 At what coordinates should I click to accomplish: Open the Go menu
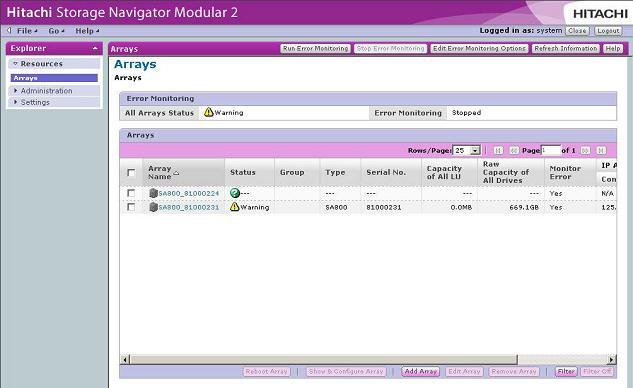[56, 31]
